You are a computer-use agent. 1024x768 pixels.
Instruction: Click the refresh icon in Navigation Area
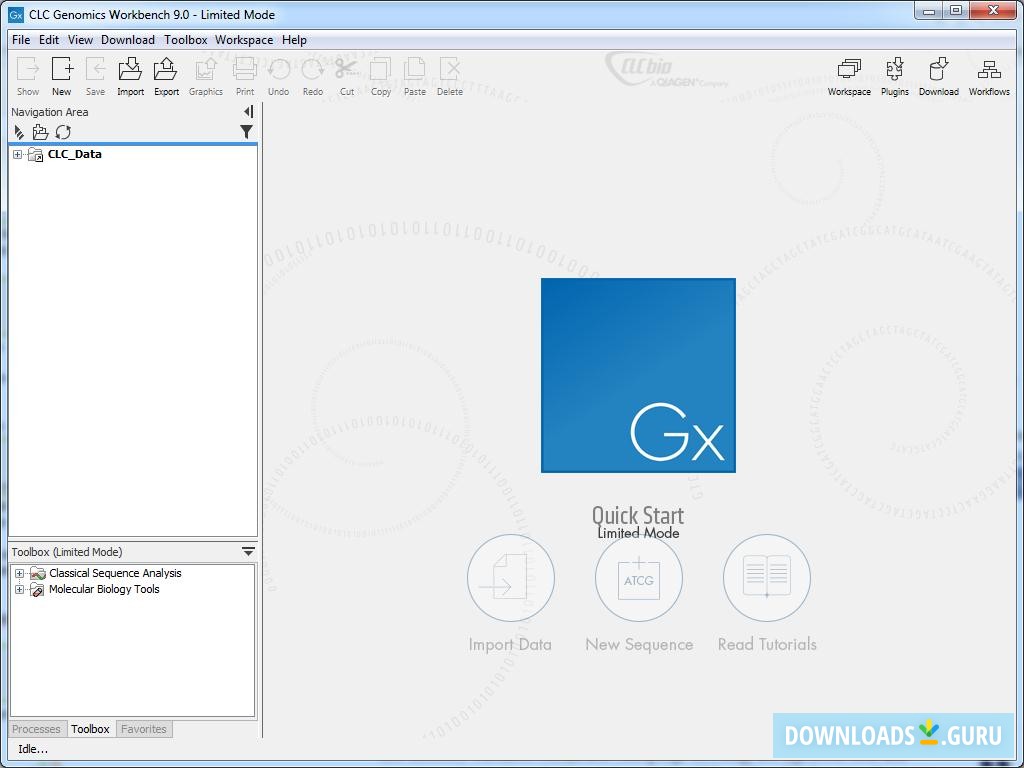point(63,132)
